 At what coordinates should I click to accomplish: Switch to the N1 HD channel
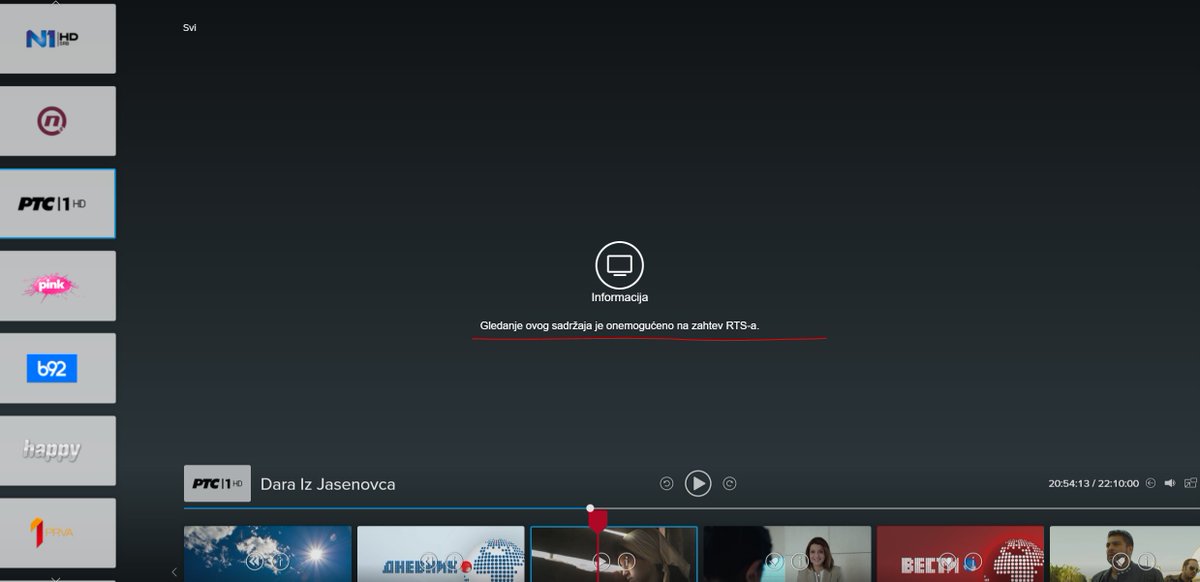tap(57, 39)
